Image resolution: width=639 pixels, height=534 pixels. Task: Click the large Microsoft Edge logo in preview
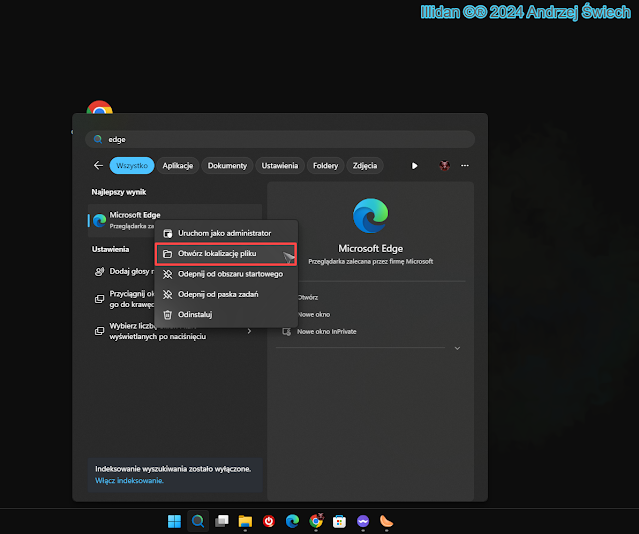(370, 216)
